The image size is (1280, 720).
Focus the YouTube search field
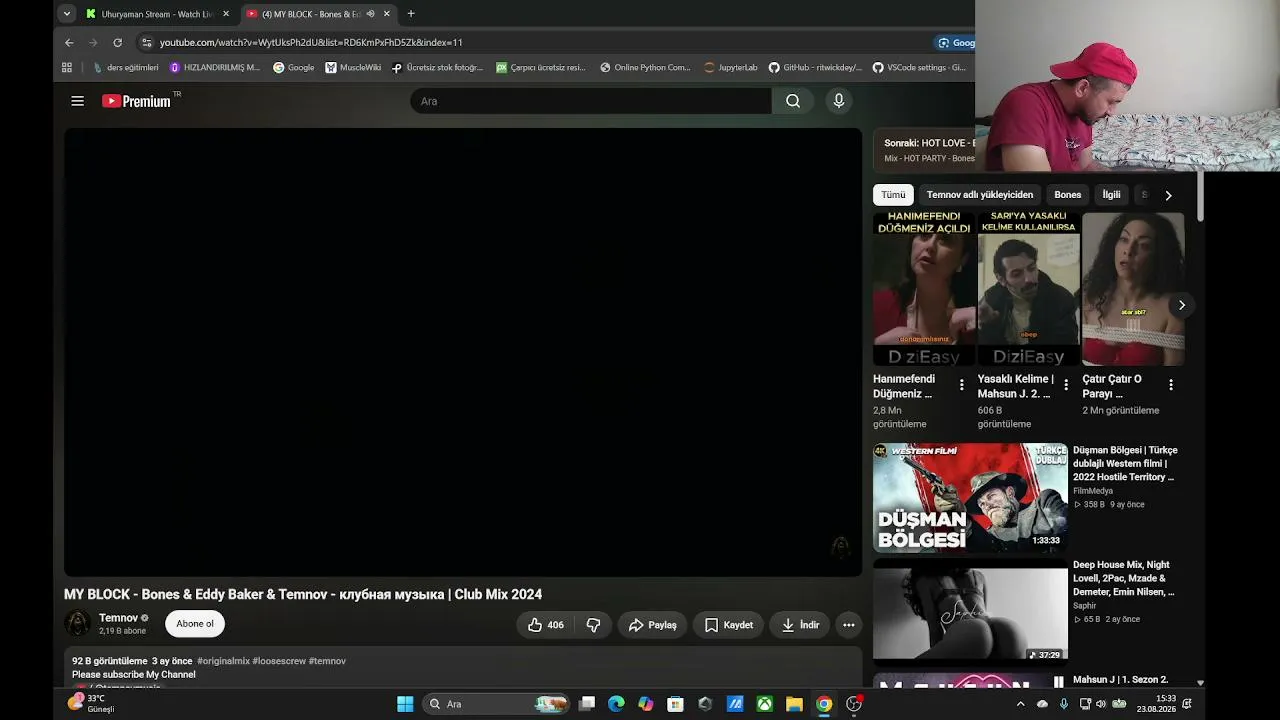coord(591,101)
